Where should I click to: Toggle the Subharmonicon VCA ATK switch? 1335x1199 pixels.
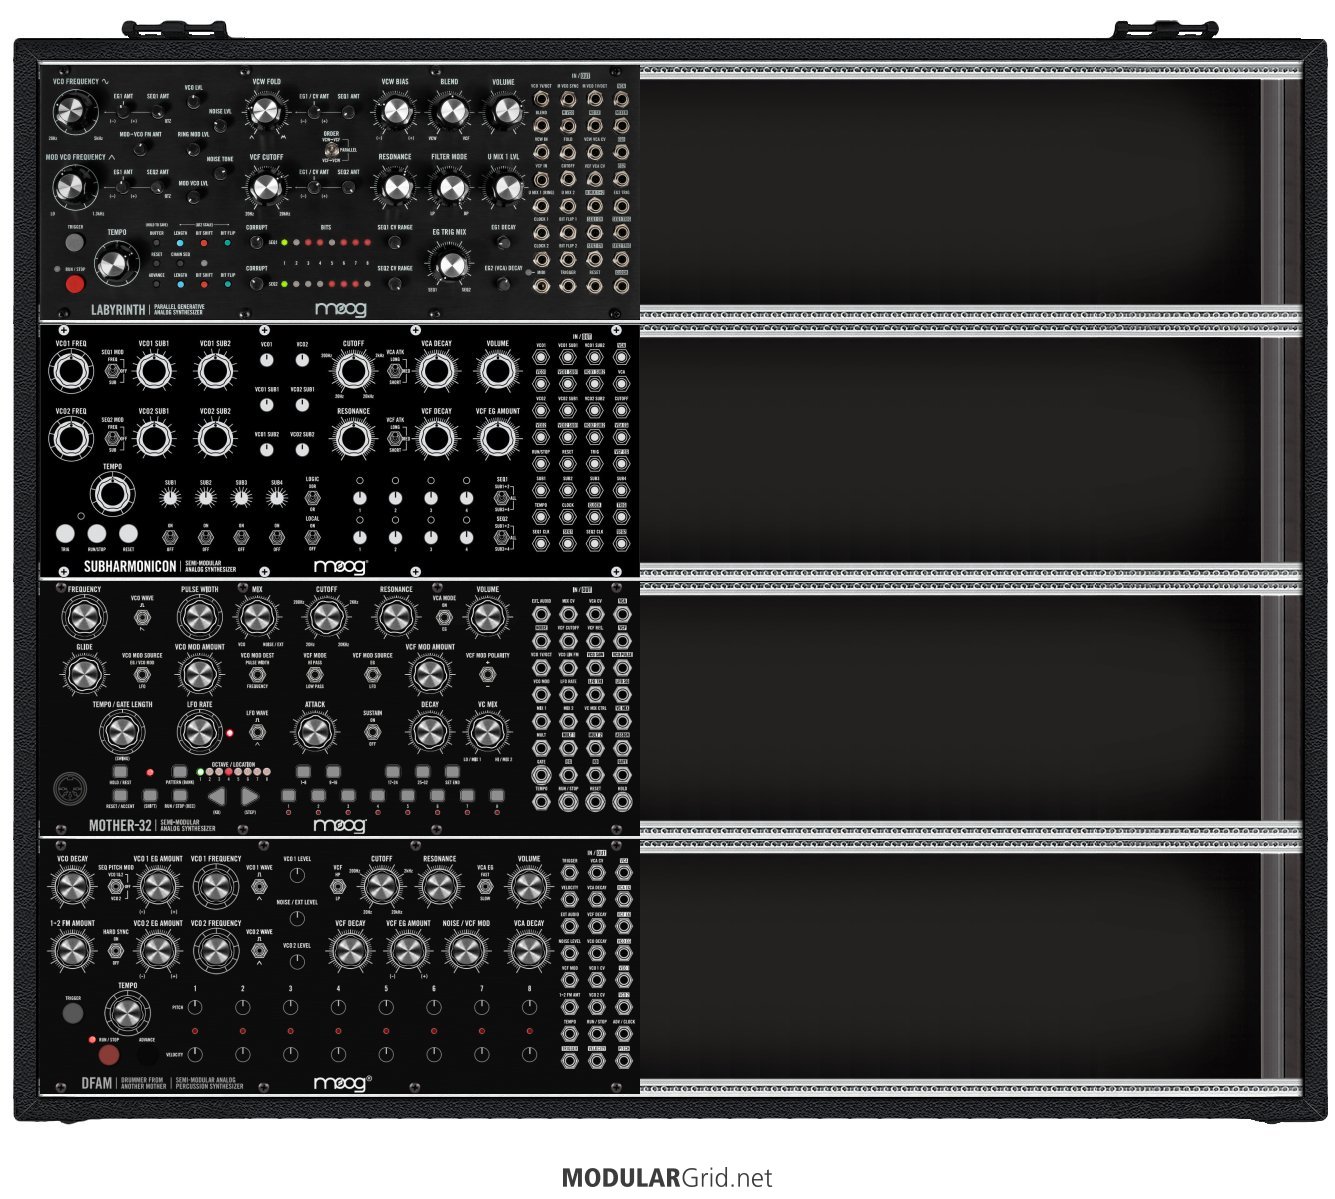(395, 371)
